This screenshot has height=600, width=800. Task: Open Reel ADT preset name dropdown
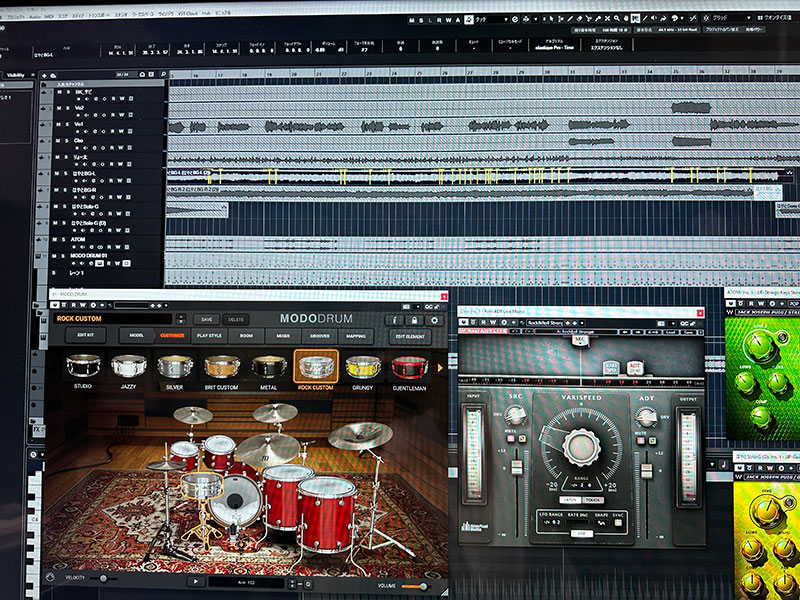click(x=576, y=331)
